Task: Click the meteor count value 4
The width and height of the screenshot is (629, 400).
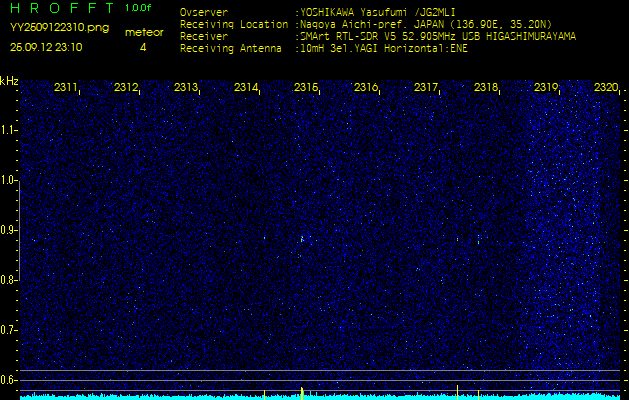Action: (x=143, y=47)
